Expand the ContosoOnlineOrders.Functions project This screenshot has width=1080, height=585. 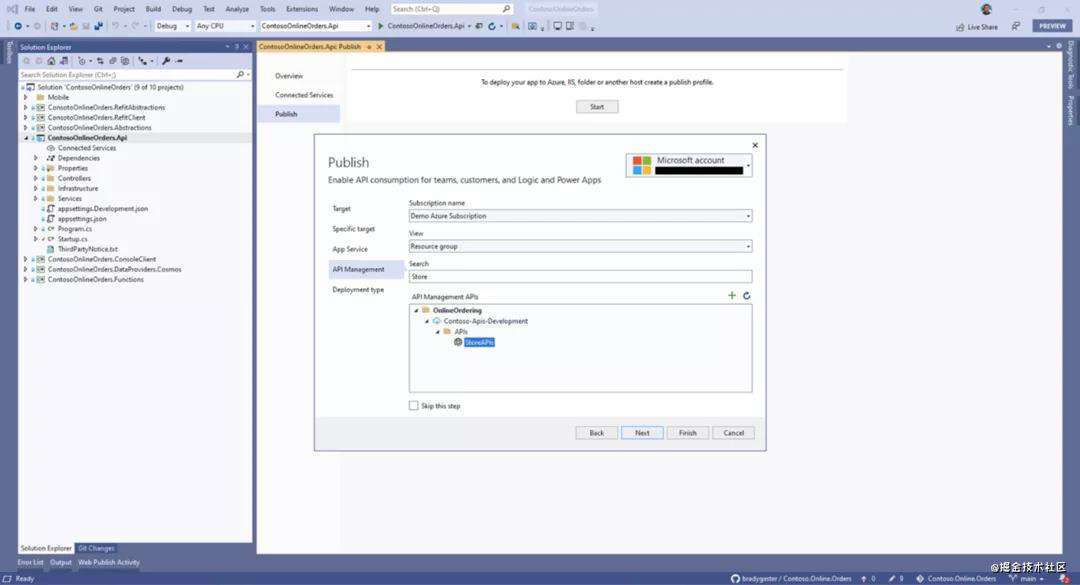tap(26, 280)
